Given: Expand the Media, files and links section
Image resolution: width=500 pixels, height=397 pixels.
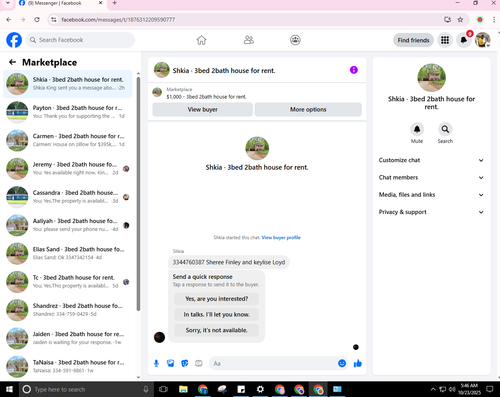Looking at the screenshot, I should coord(431,195).
